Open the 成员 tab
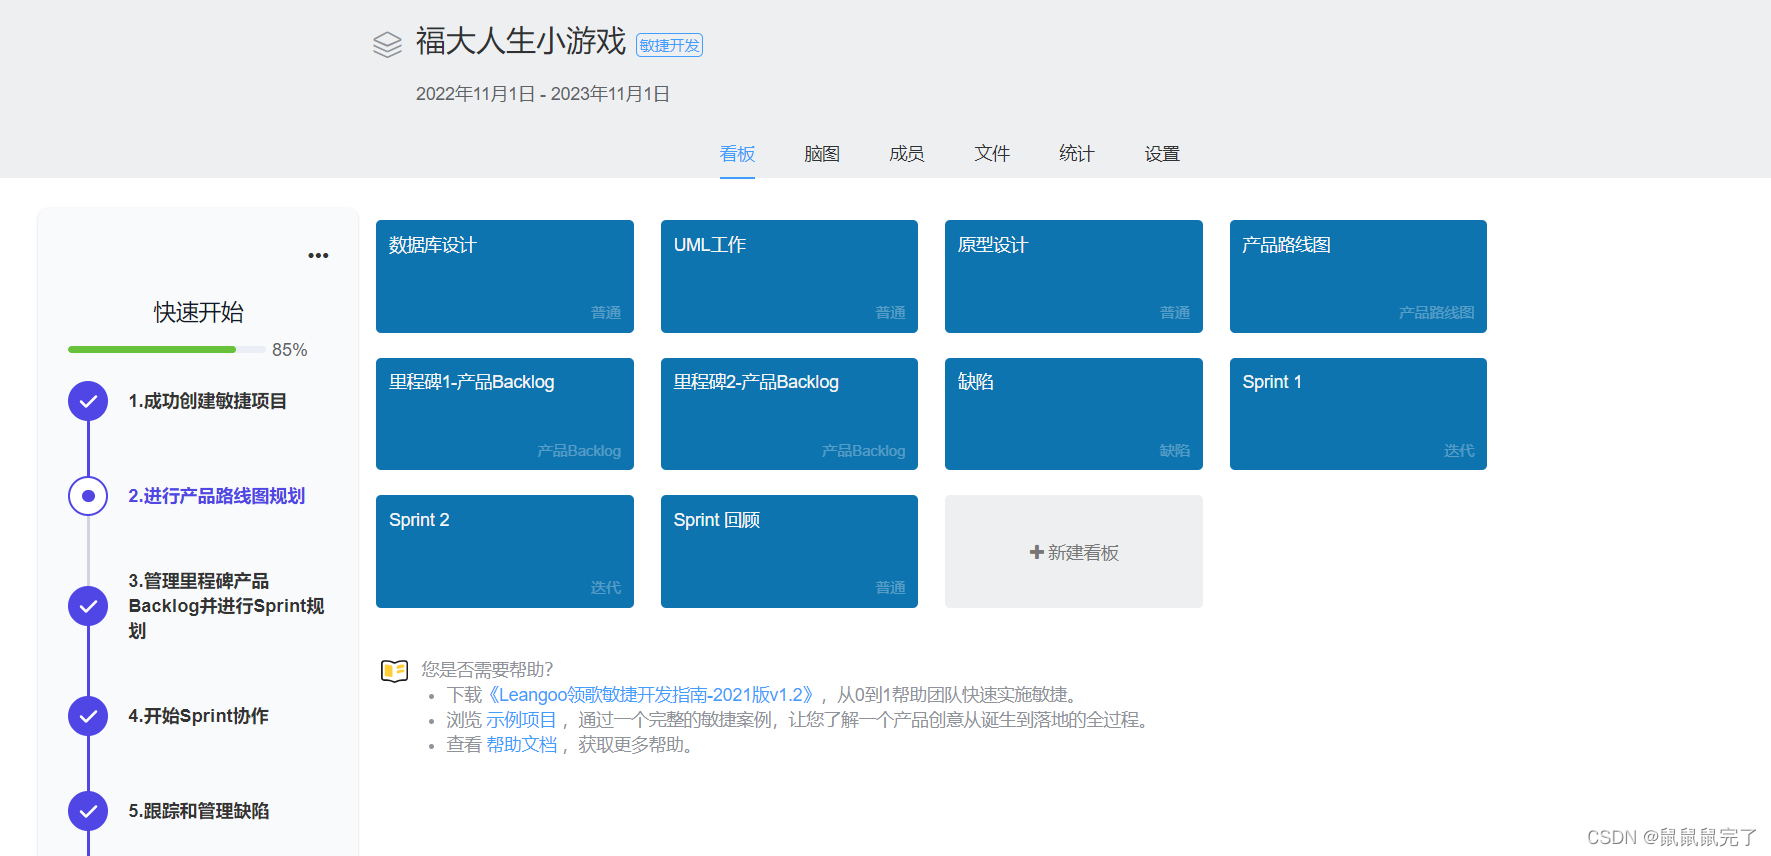Image resolution: width=1771 pixels, height=856 pixels. click(x=907, y=154)
